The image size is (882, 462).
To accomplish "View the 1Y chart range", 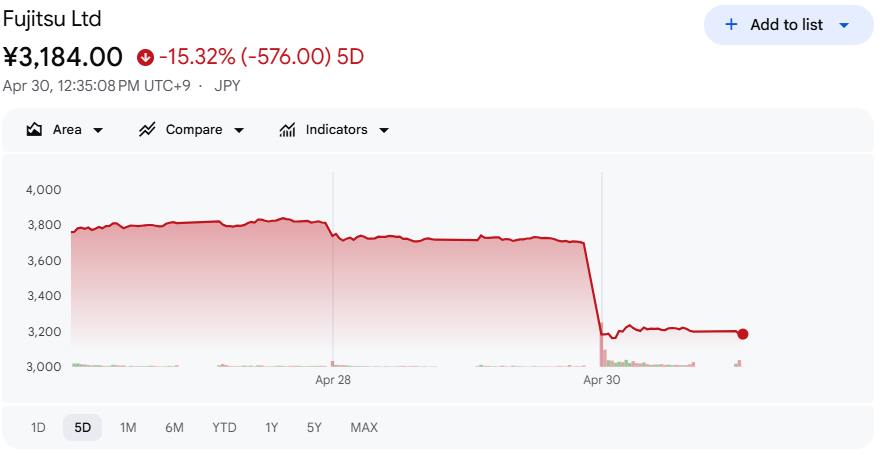I will click(x=271, y=428).
